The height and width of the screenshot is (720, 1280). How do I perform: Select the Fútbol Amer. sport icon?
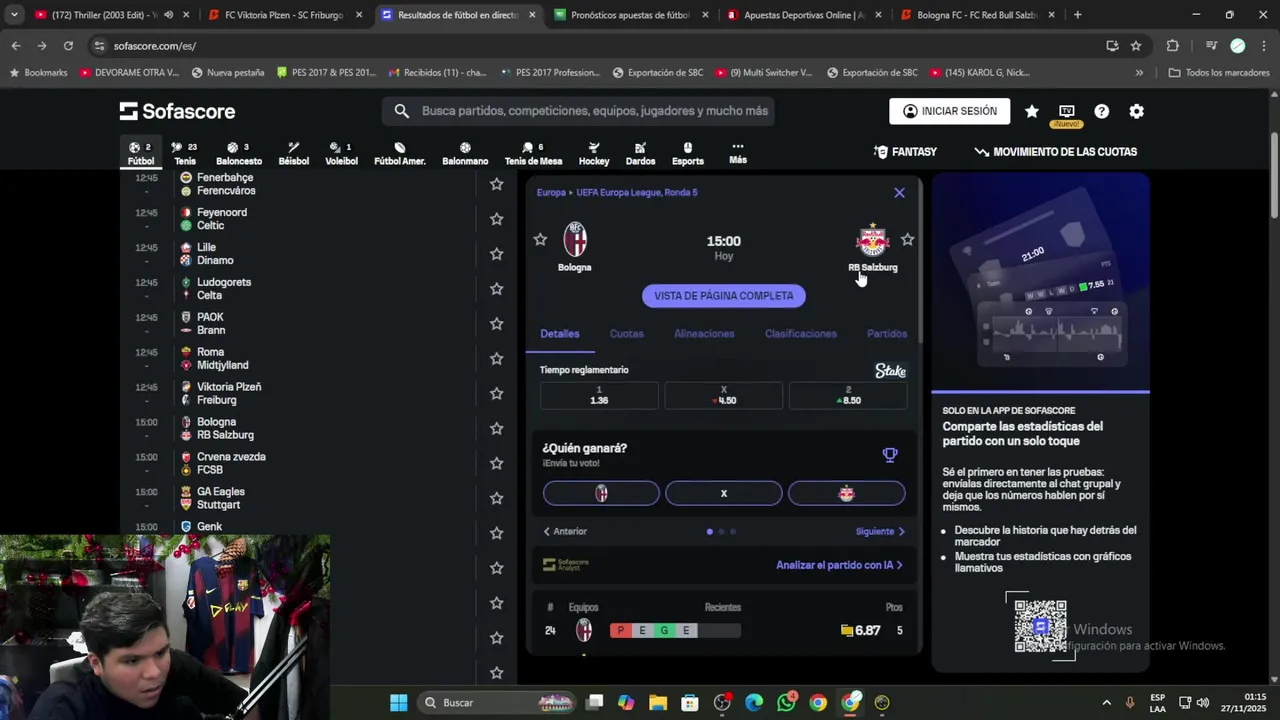tap(400, 153)
